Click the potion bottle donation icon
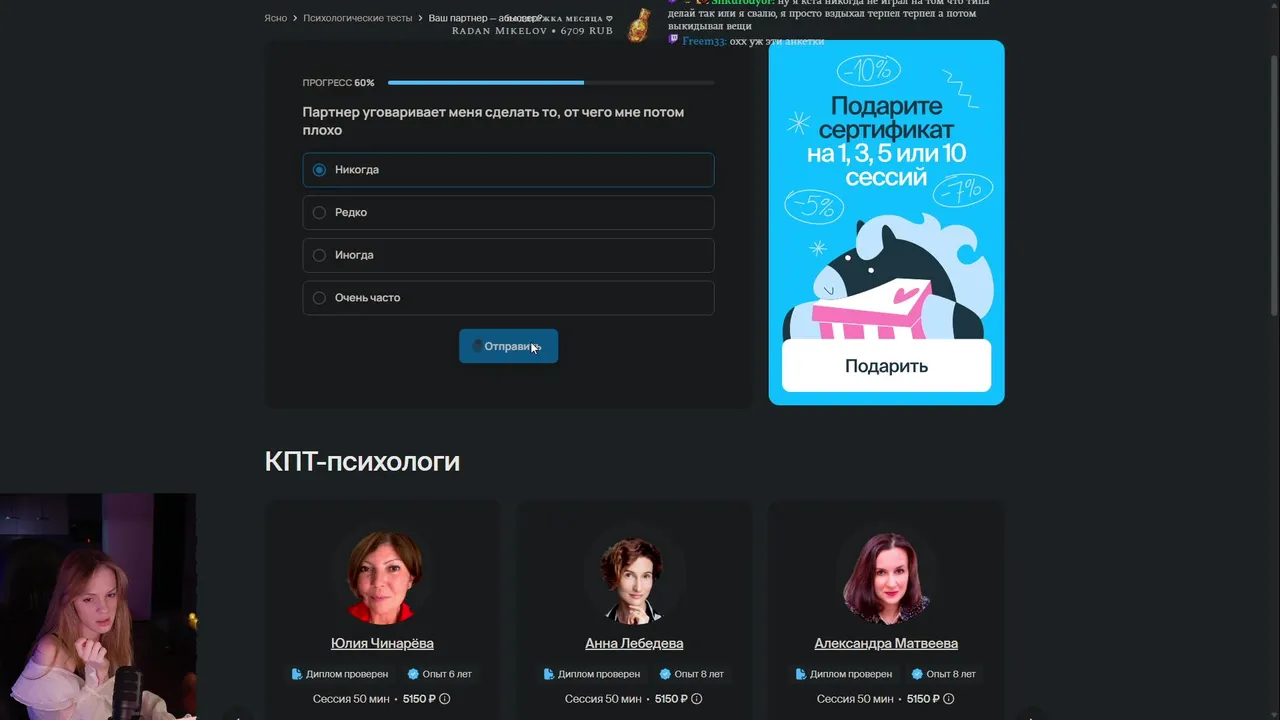This screenshot has height=720, width=1280. pos(638,26)
